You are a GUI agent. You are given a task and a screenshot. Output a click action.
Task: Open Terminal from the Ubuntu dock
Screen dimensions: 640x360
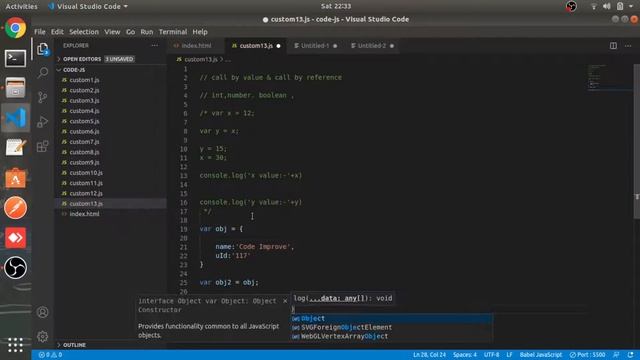[x=16, y=58]
